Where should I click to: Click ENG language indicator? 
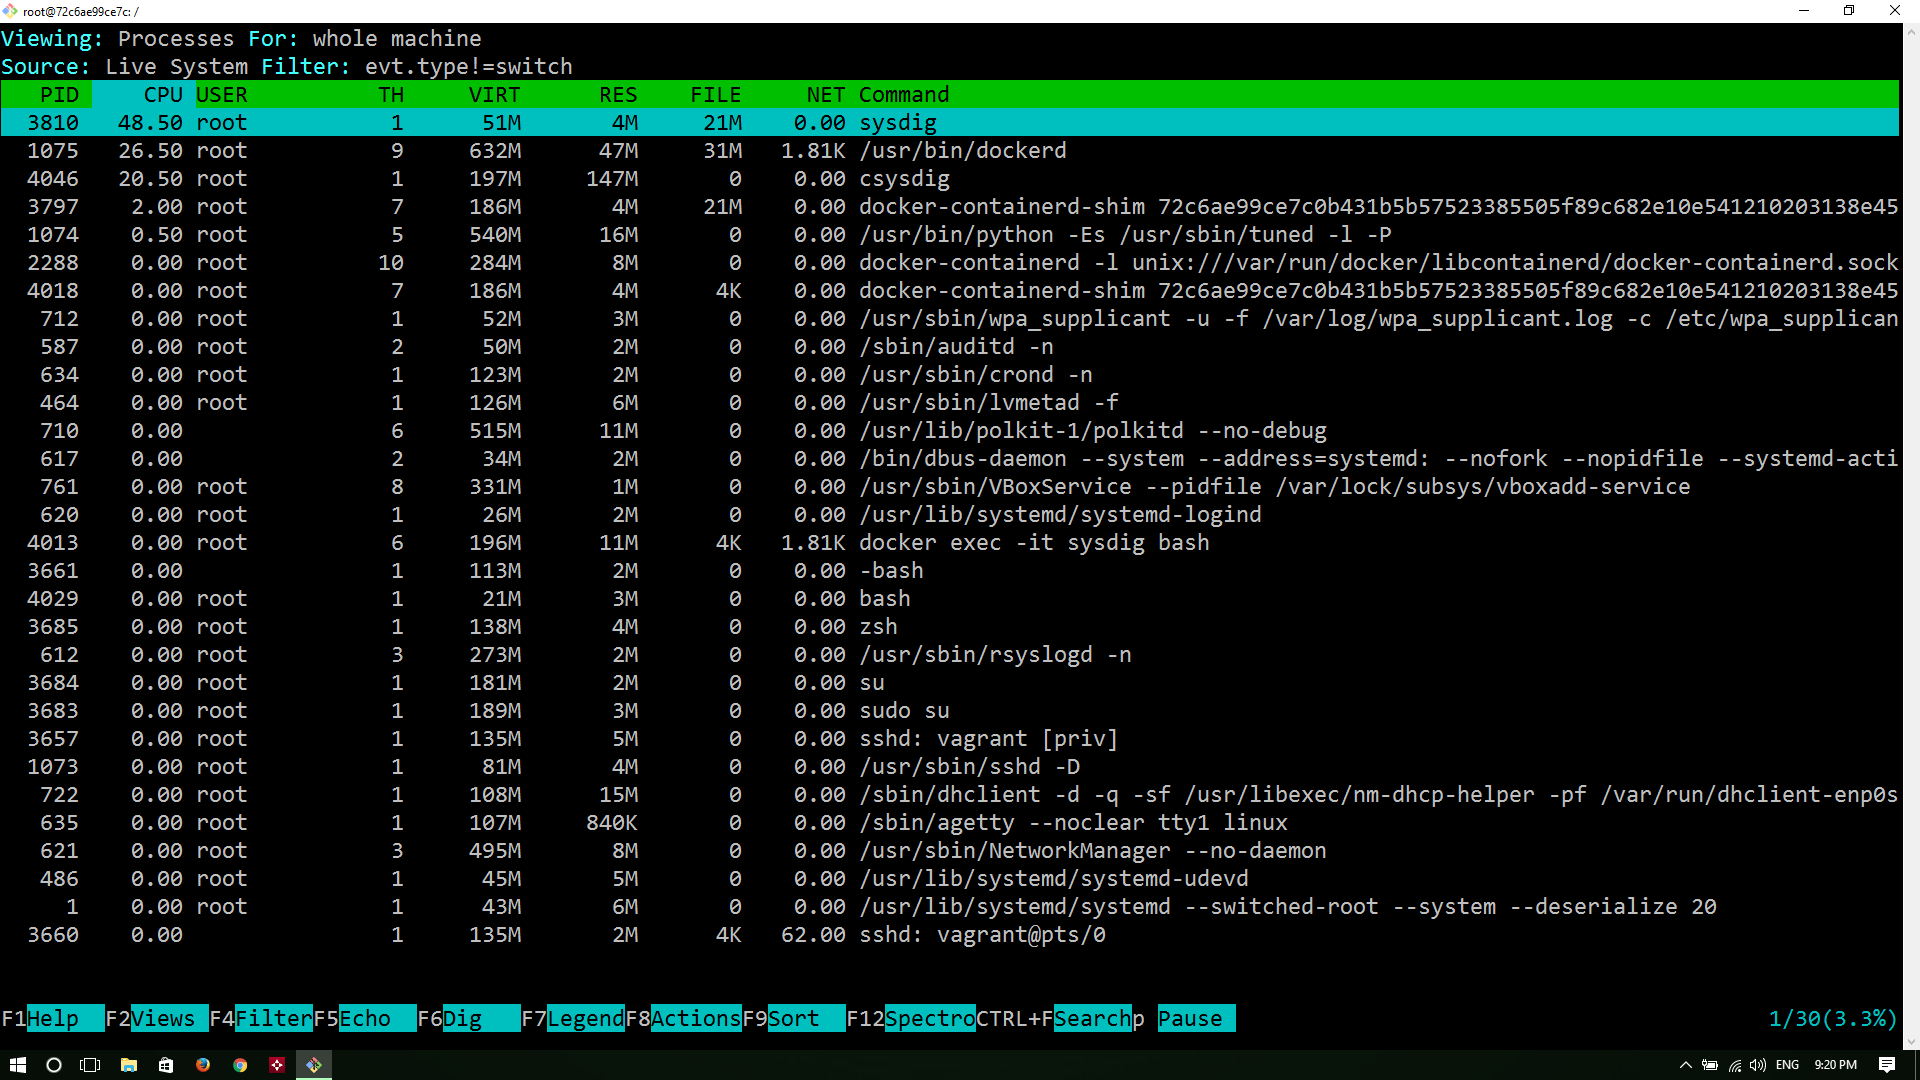1788,1065
